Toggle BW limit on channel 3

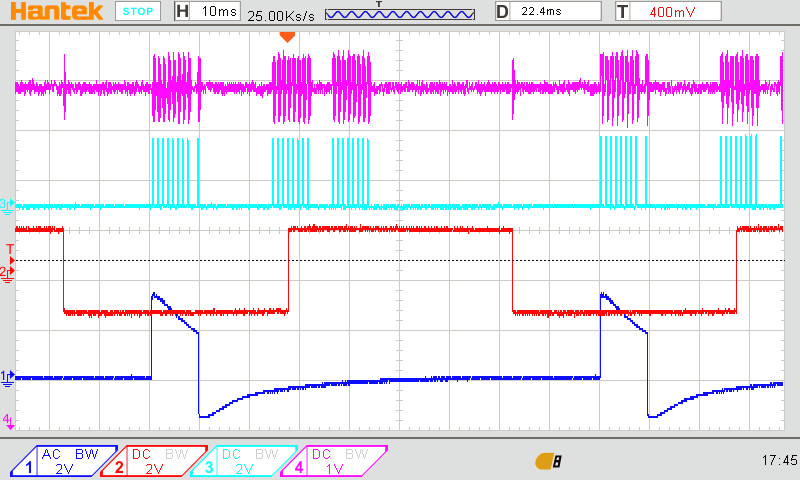[266, 454]
